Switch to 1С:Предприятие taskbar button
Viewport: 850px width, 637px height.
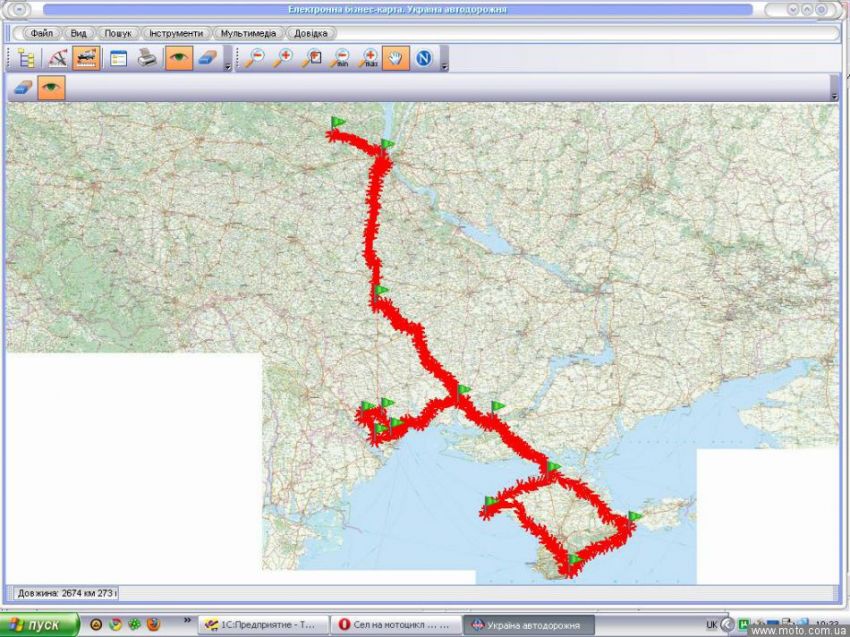coord(260,624)
